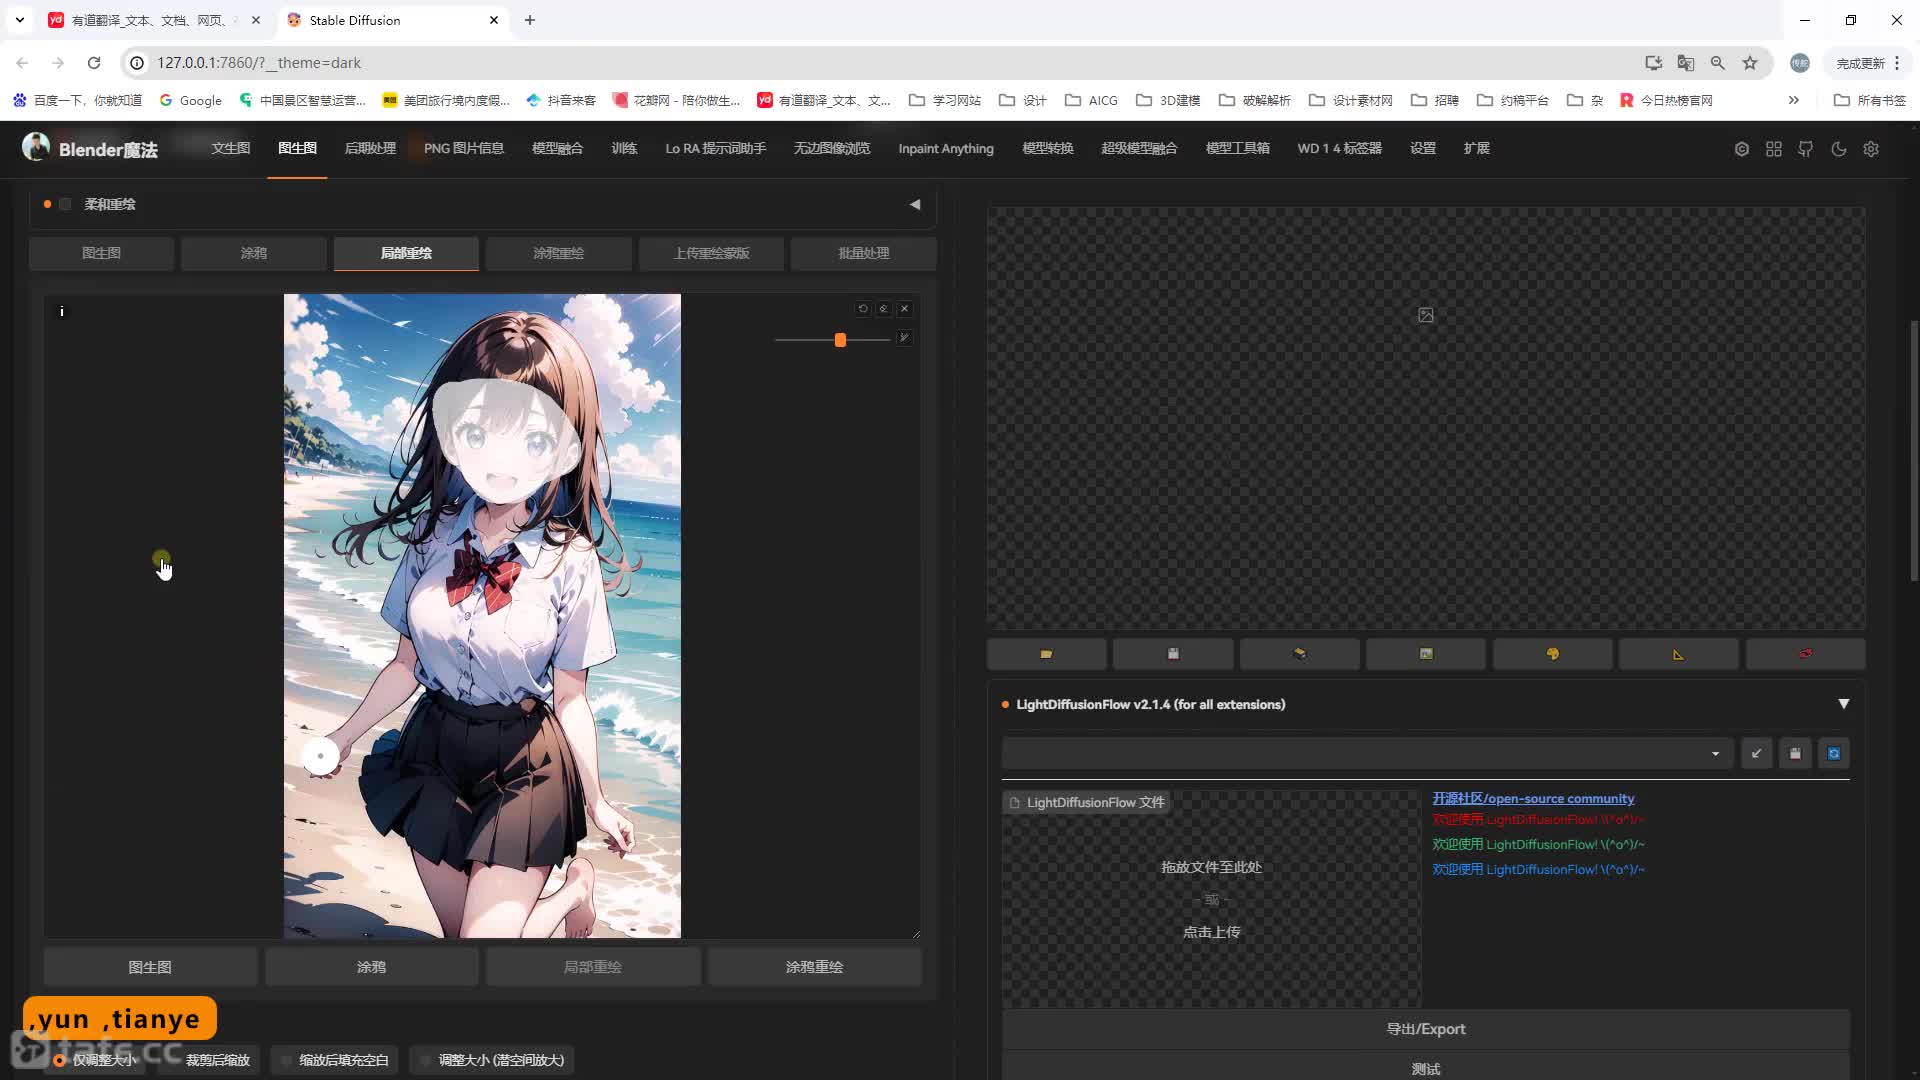1920x1080 pixels.
Task: Open the 批量处理 sub-tab
Action: (864, 253)
